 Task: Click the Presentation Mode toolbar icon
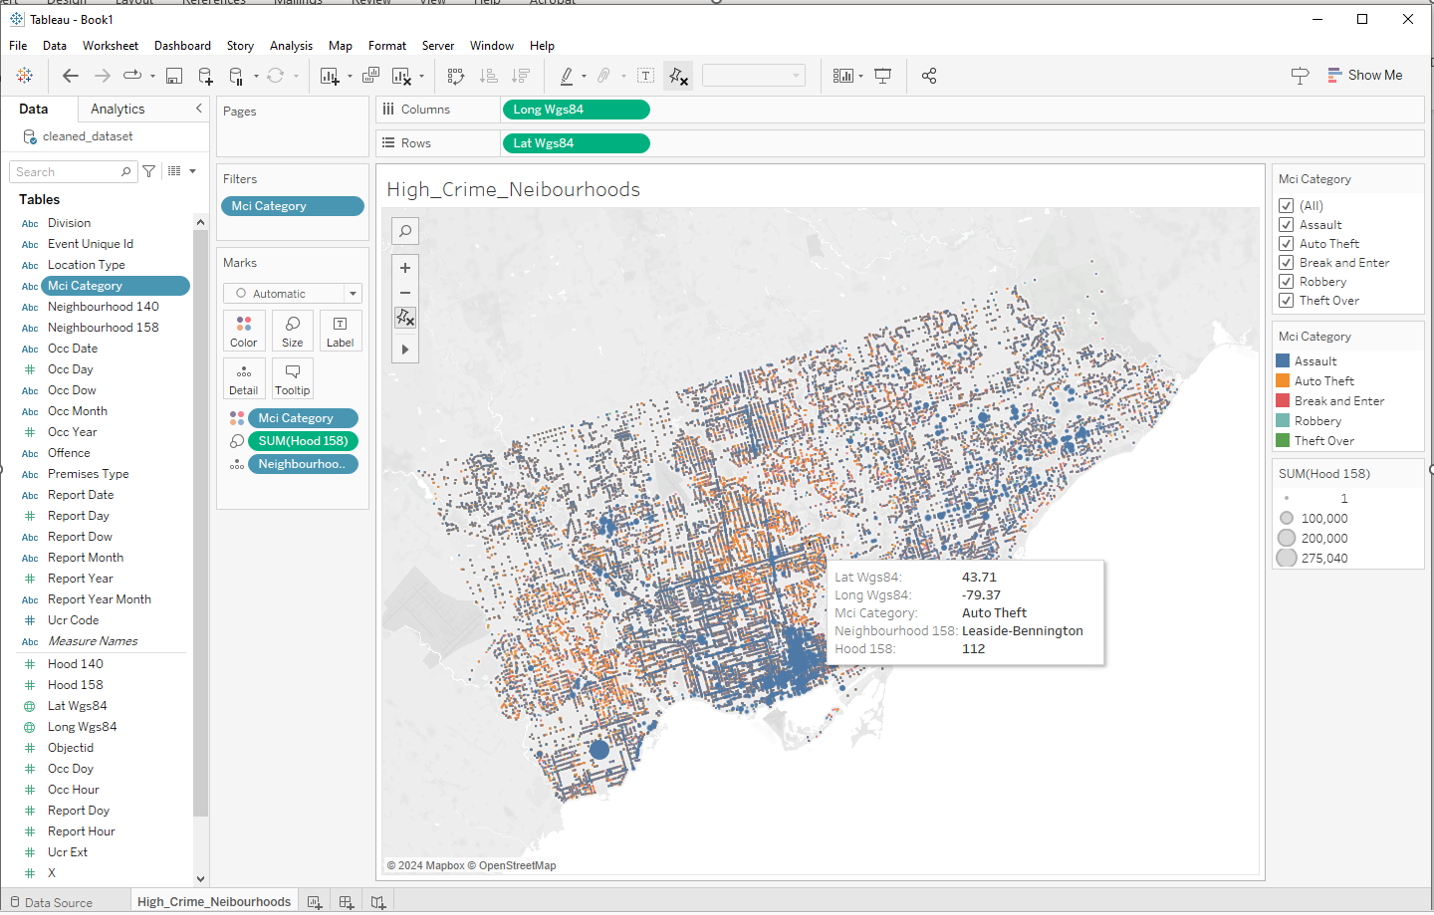pos(883,76)
